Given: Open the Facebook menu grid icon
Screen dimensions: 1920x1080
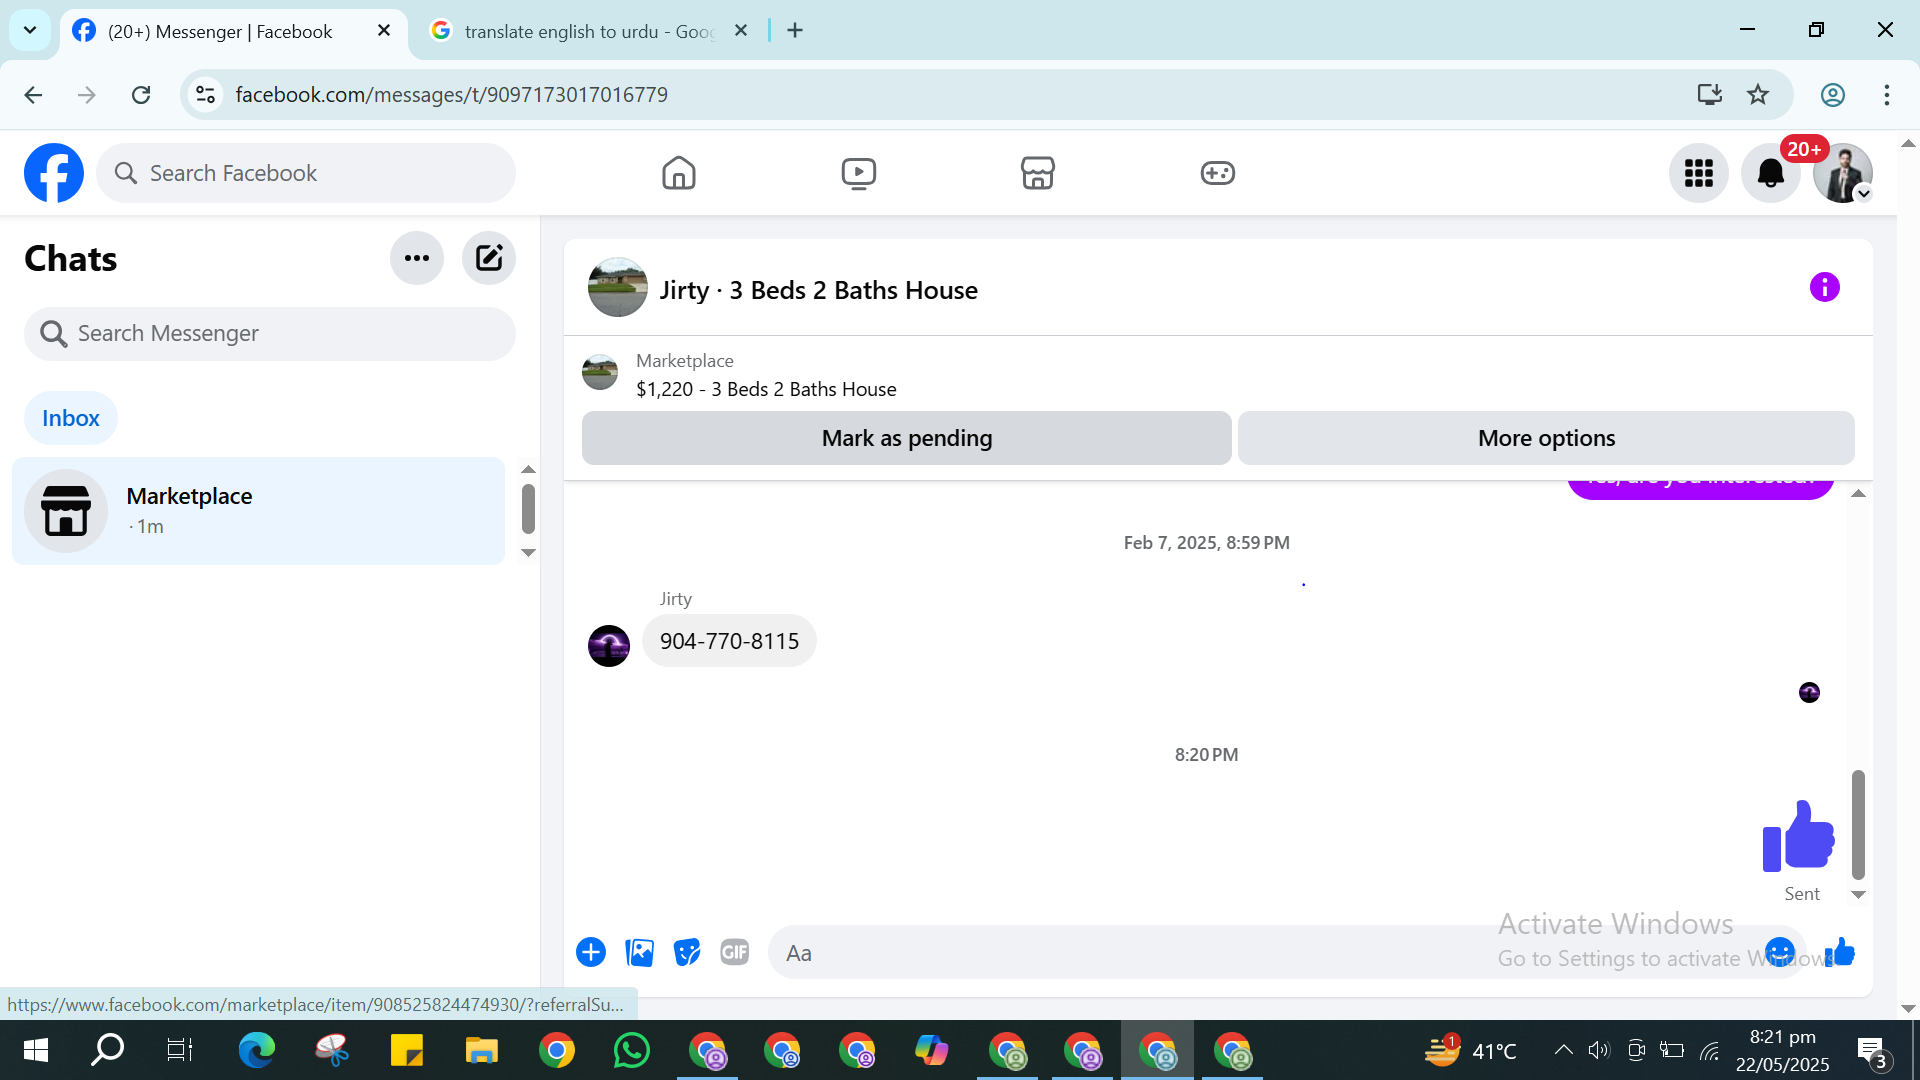Looking at the screenshot, I should click(1699, 173).
